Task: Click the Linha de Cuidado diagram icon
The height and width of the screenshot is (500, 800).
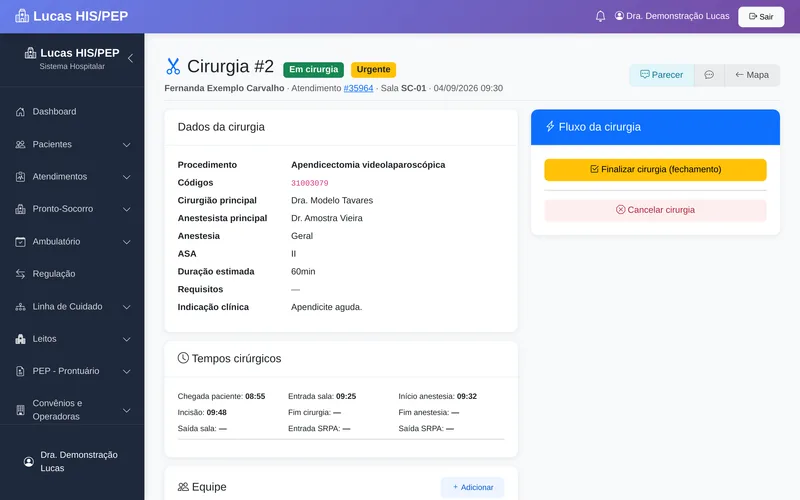Action: (x=20, y=307)
